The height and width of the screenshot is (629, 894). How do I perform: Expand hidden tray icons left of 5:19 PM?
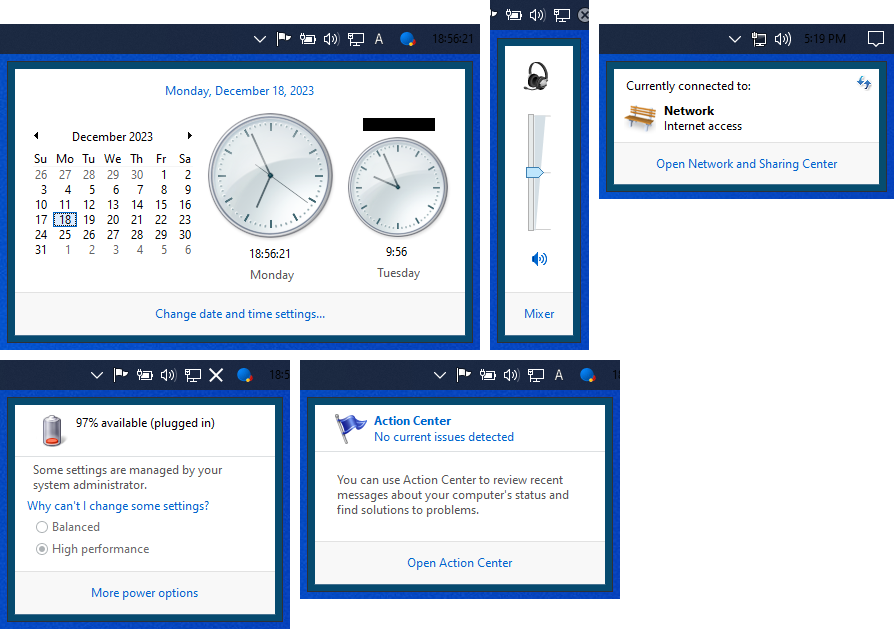tap(735, 39)
